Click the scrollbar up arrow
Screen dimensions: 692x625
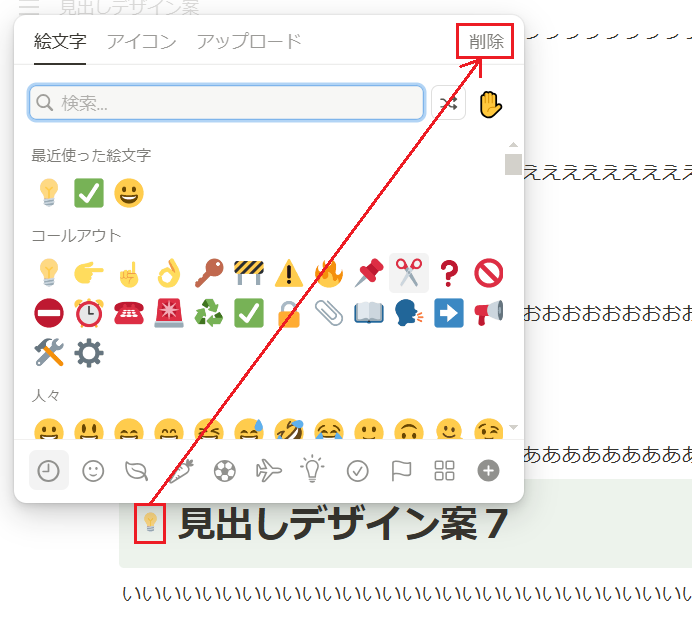(x=513, y=145)
